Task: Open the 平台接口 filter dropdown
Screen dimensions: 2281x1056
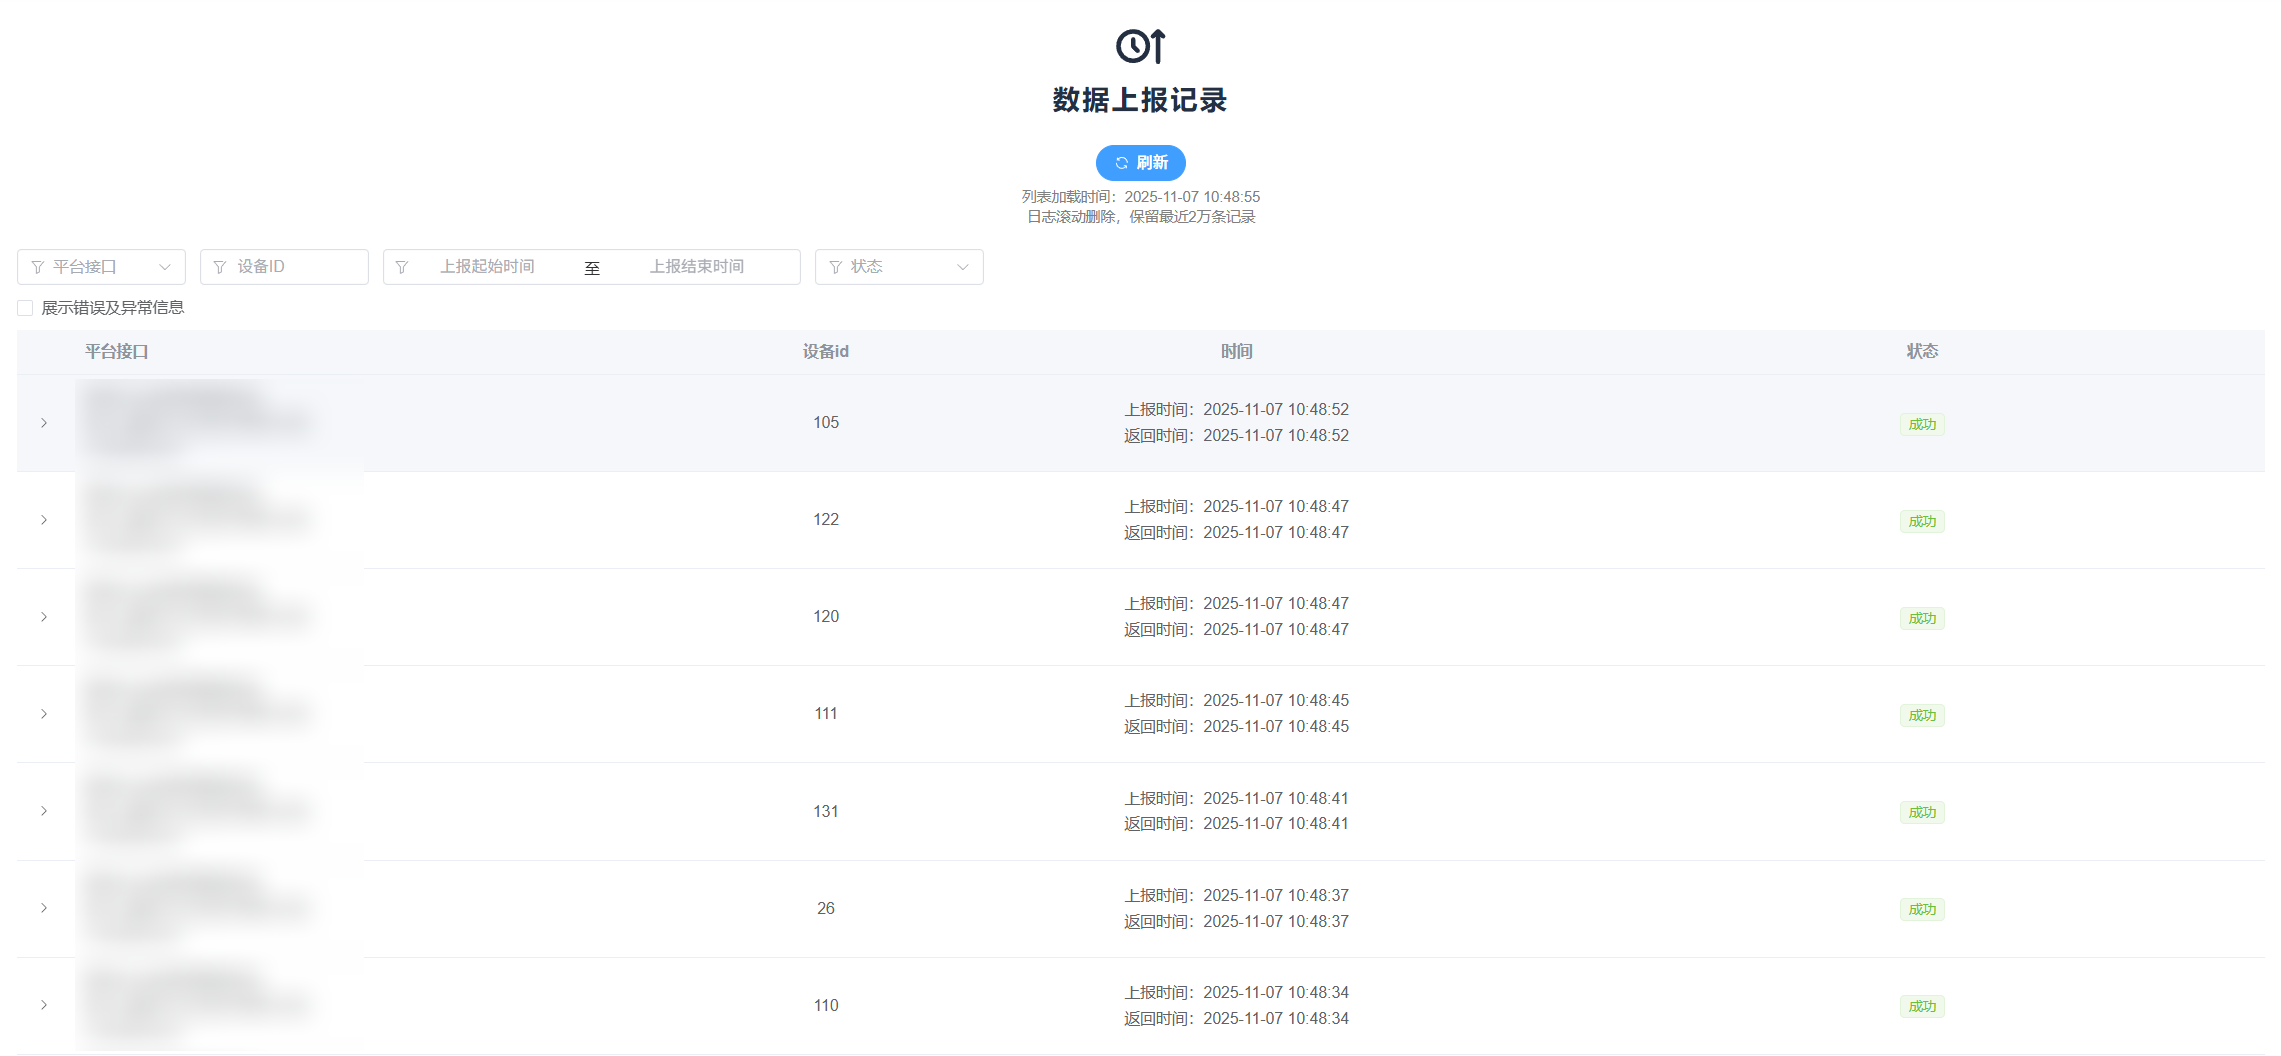Action: 101,267
